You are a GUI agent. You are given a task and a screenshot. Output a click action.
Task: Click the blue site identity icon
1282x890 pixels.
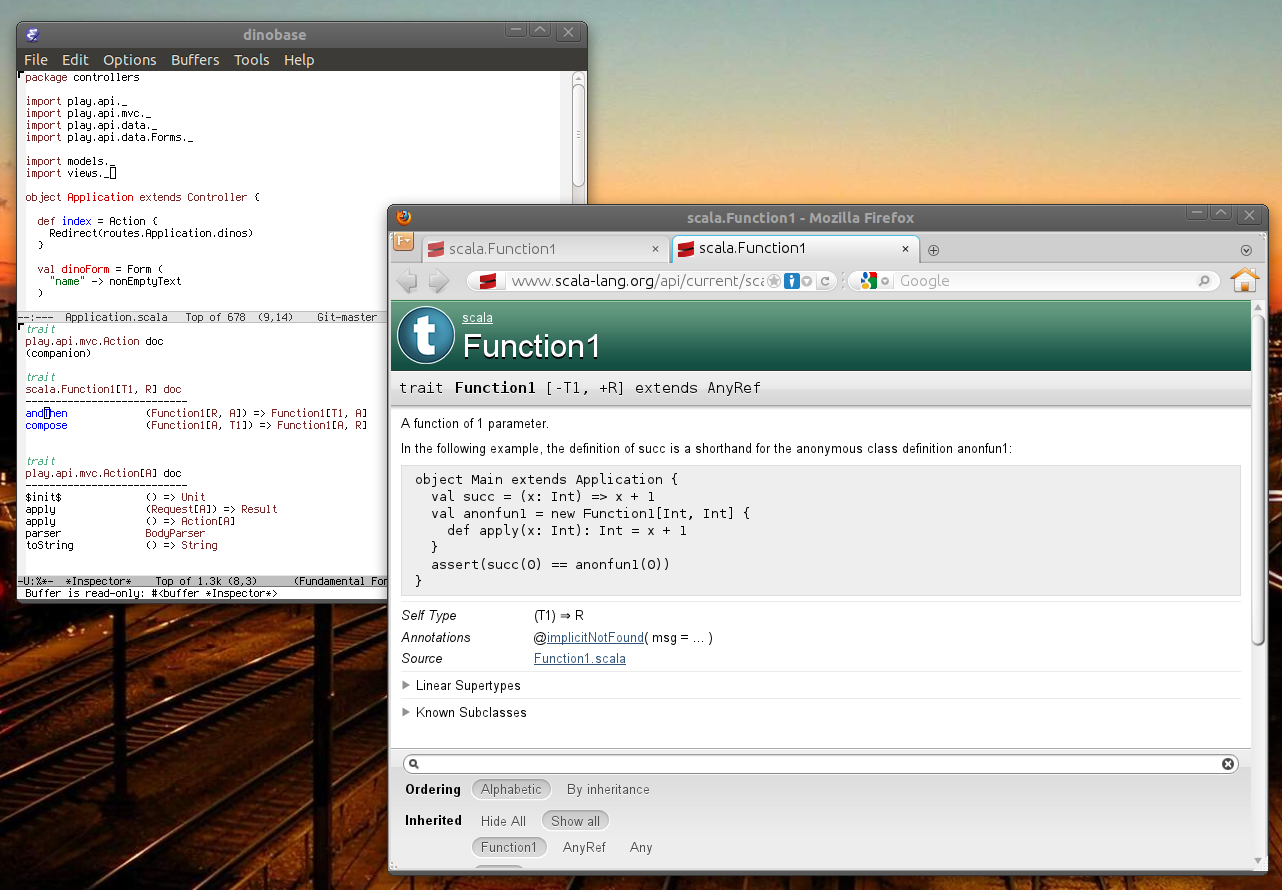point(791,281)
